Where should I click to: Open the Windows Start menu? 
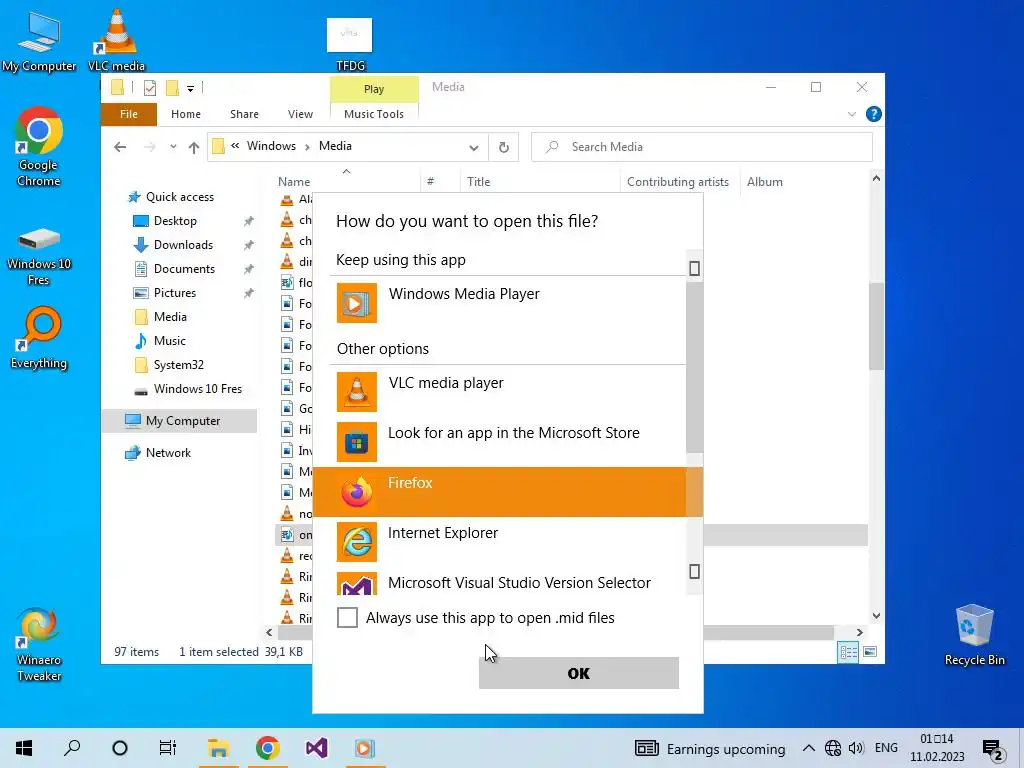pyautogui.click(x=24, y=748)
